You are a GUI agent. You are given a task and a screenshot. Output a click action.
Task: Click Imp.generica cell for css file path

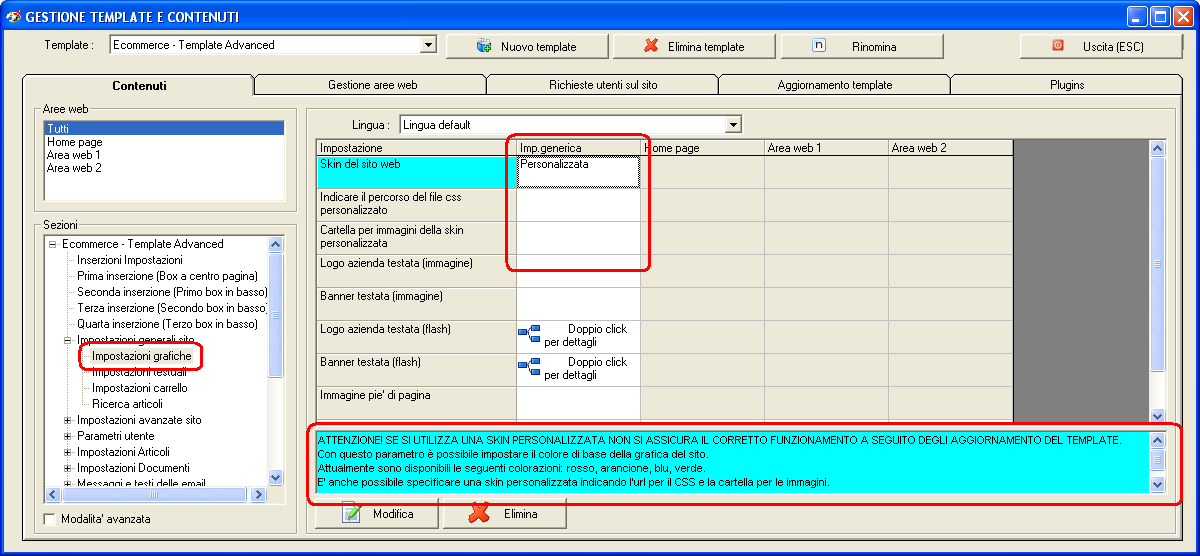pos(578,205)
